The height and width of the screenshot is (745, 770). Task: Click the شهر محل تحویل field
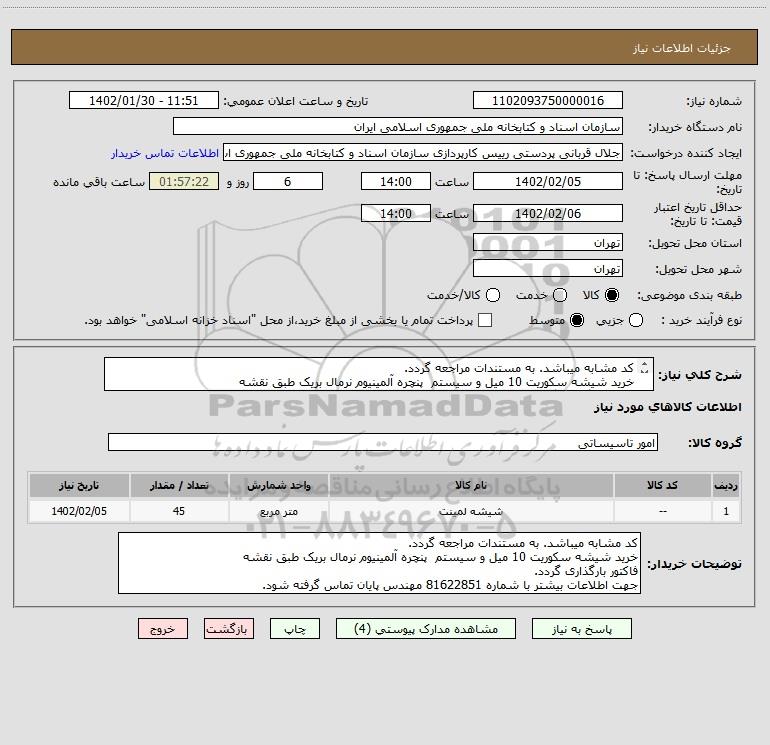point(548,269)
